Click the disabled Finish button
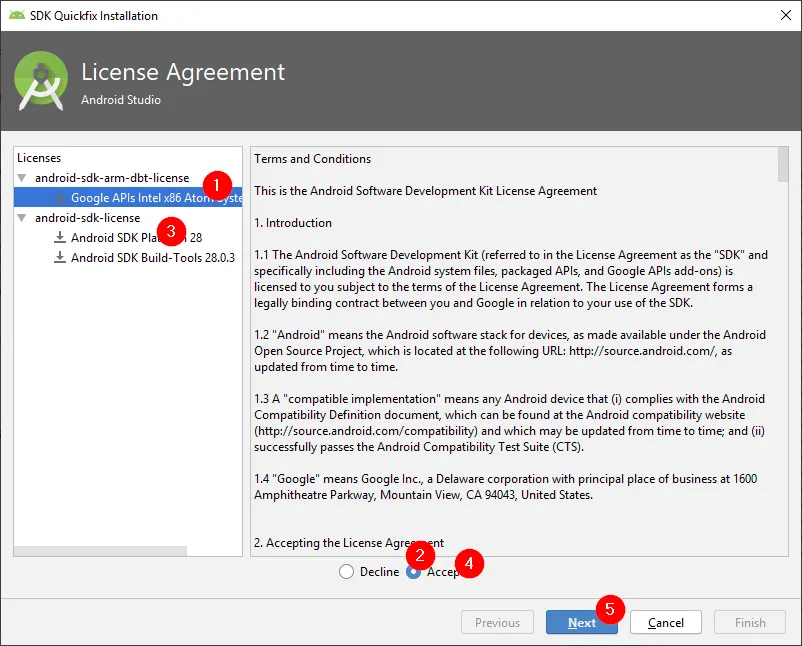802x646 pixels. 750,622
